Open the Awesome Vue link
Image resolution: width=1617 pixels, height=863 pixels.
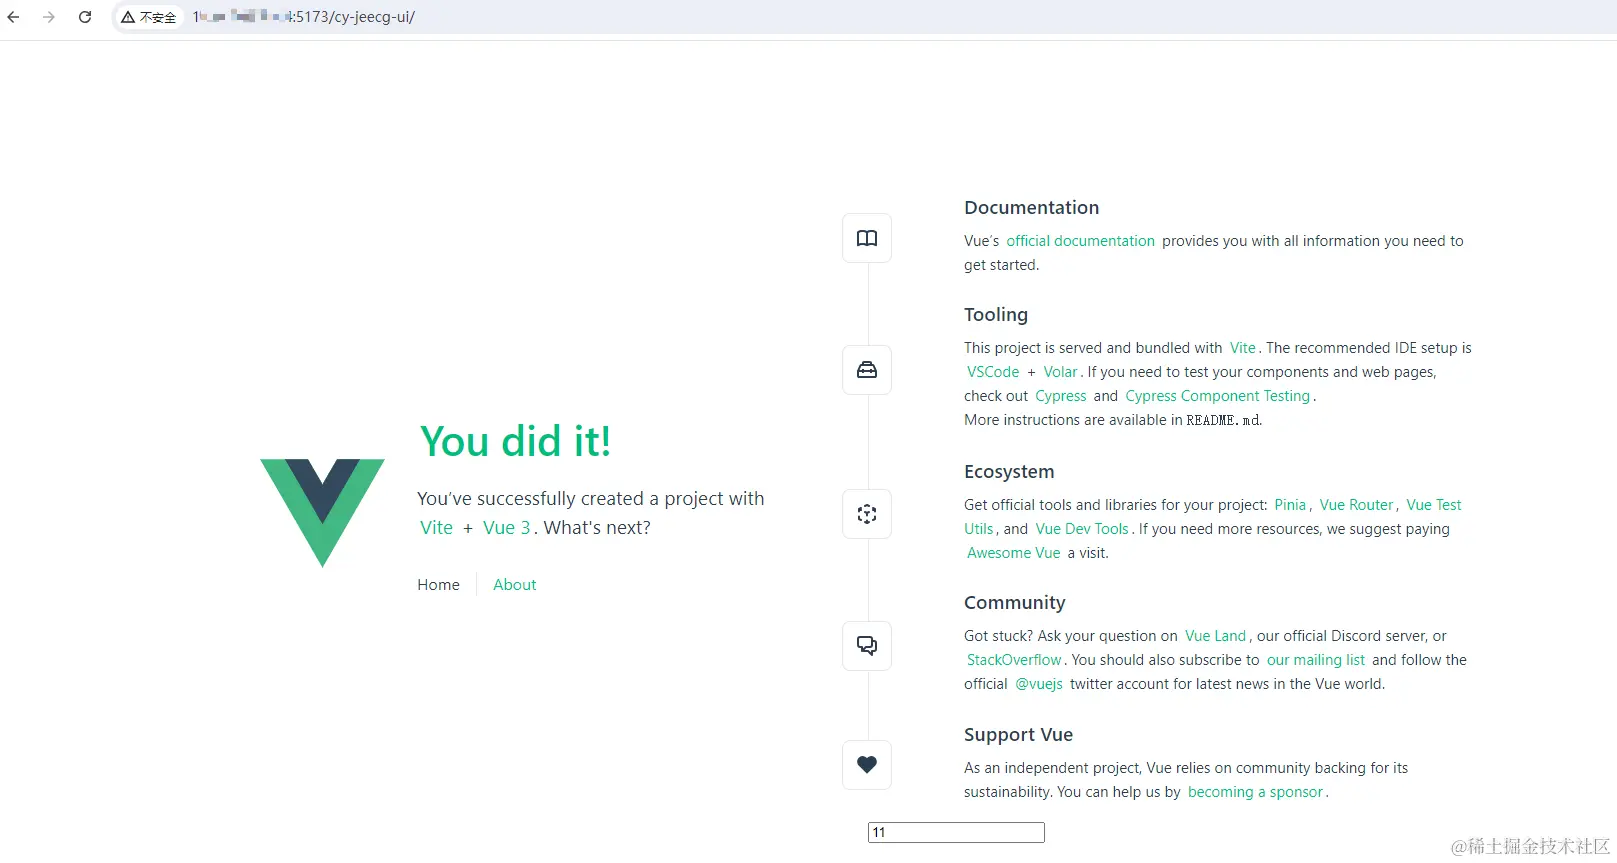coord(1014,553)
